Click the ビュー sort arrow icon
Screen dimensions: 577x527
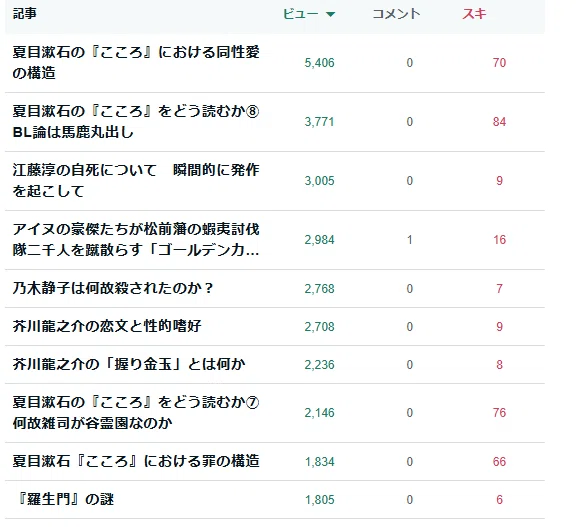pos(330,14)
